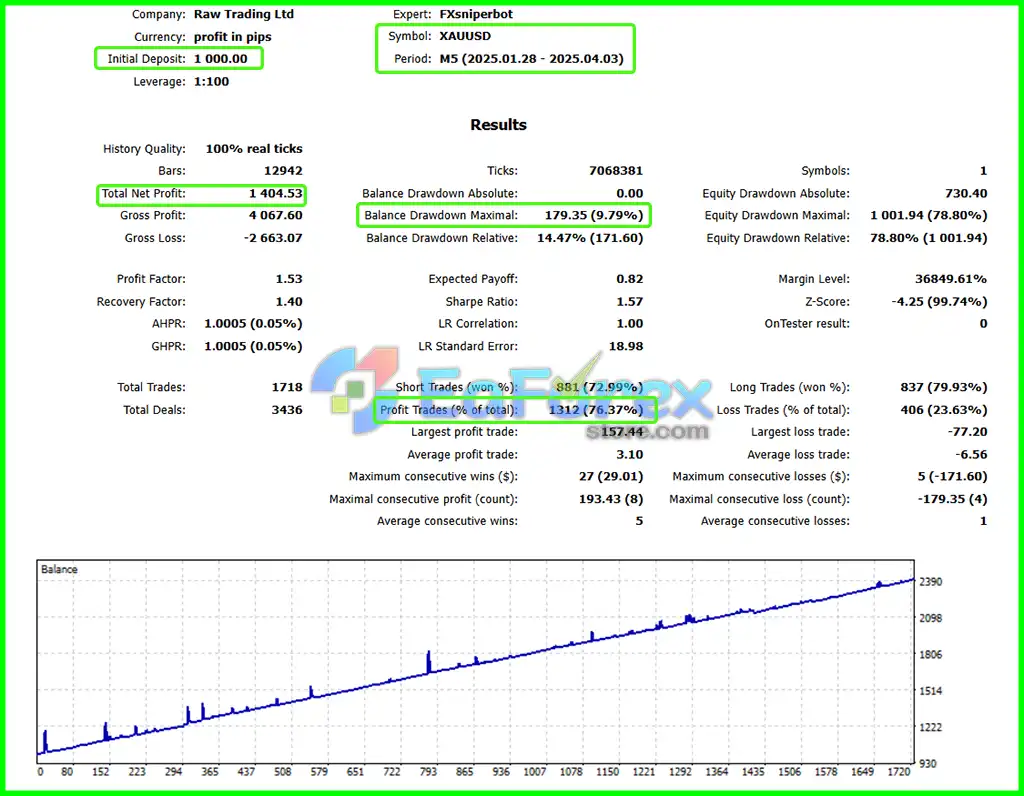Click the Largest loss trade value -77.20
Viewport: 1024px width, 796px height.
pos(967,432)
